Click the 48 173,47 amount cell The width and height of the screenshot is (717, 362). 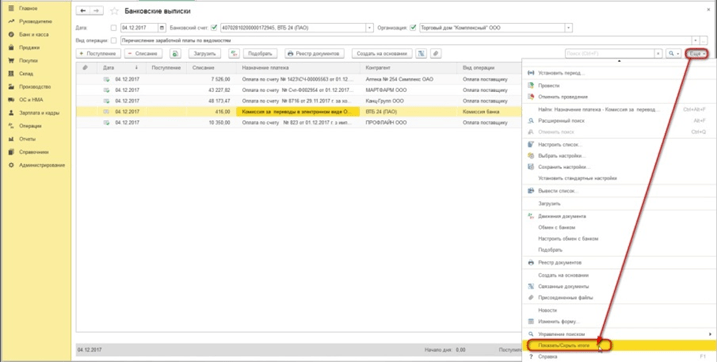(x=212, y=101)
